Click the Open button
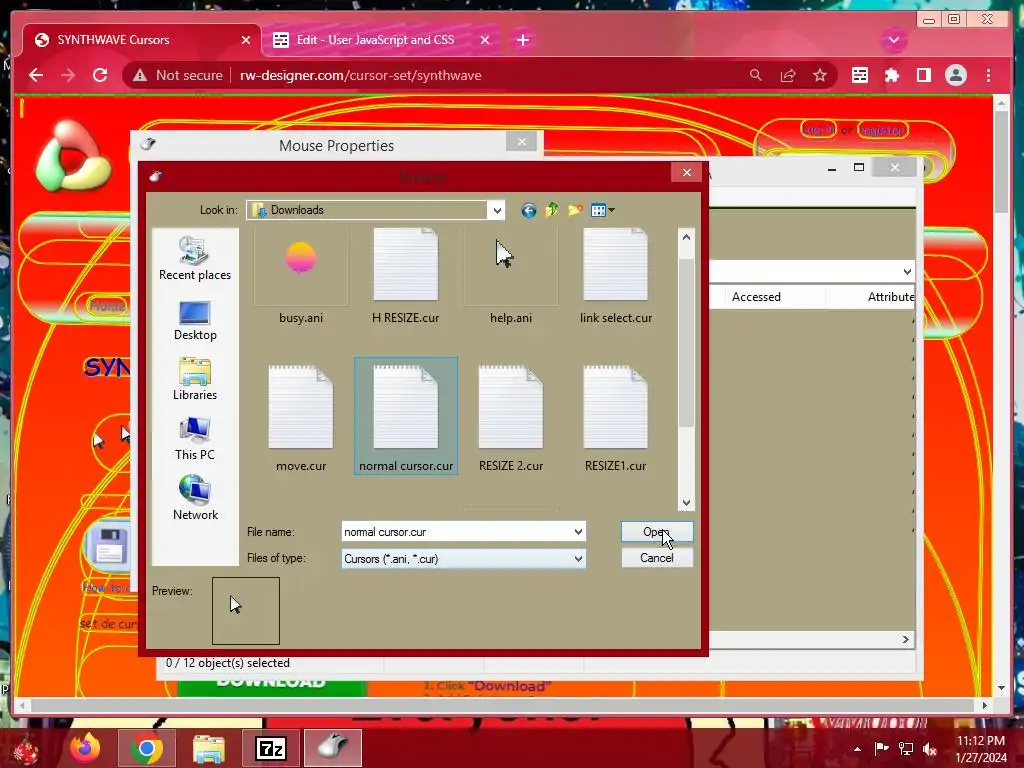Image resolution: width=1024 pixels, height=768 pixels. pyautogui.click(x=656, y=532)
